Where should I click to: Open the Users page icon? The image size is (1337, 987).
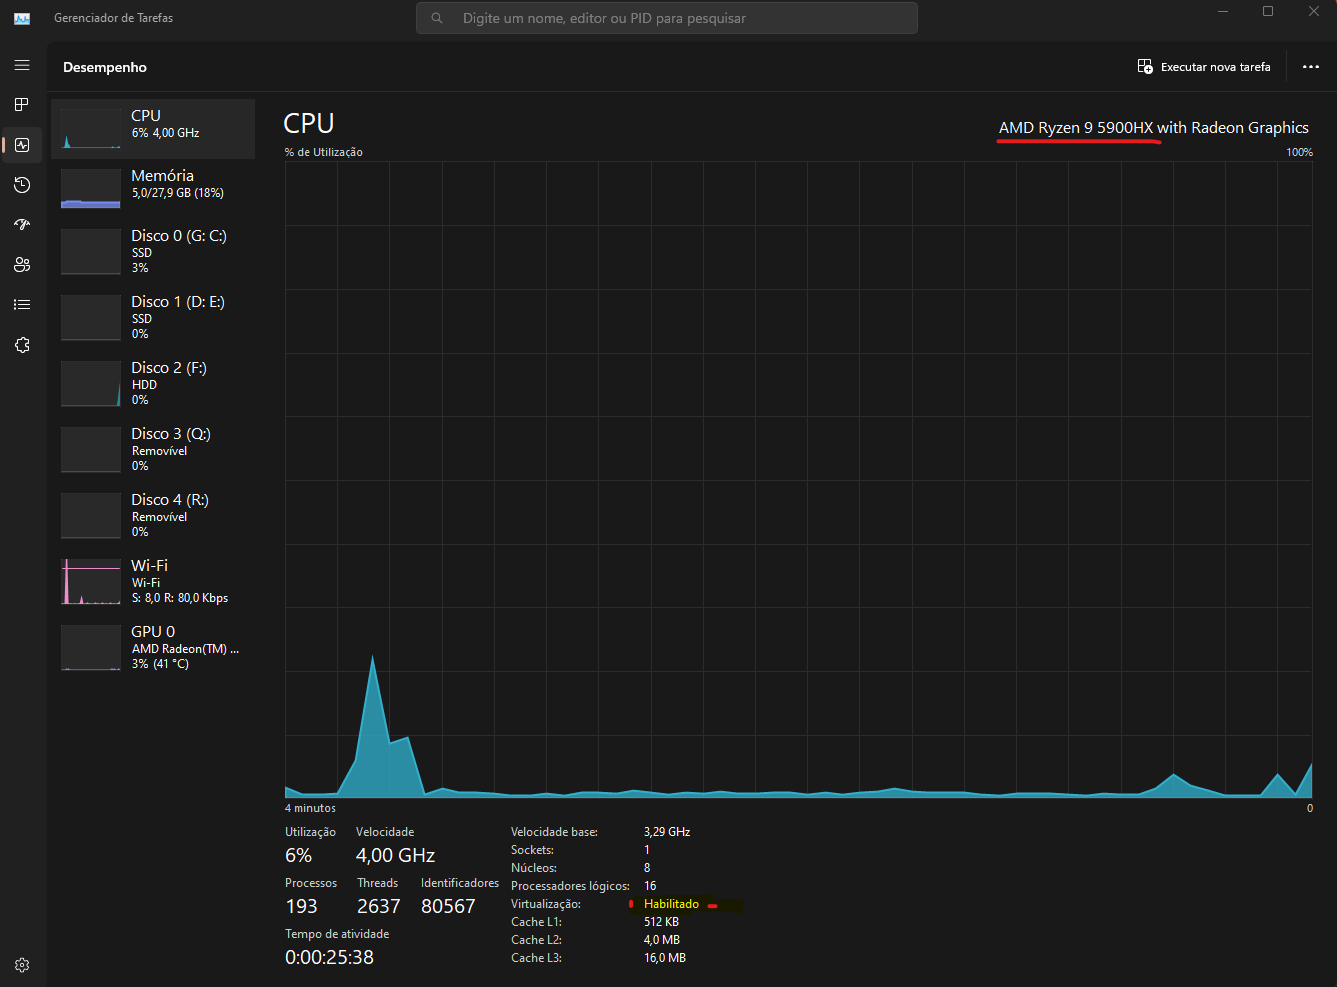(x=22, y=265)
